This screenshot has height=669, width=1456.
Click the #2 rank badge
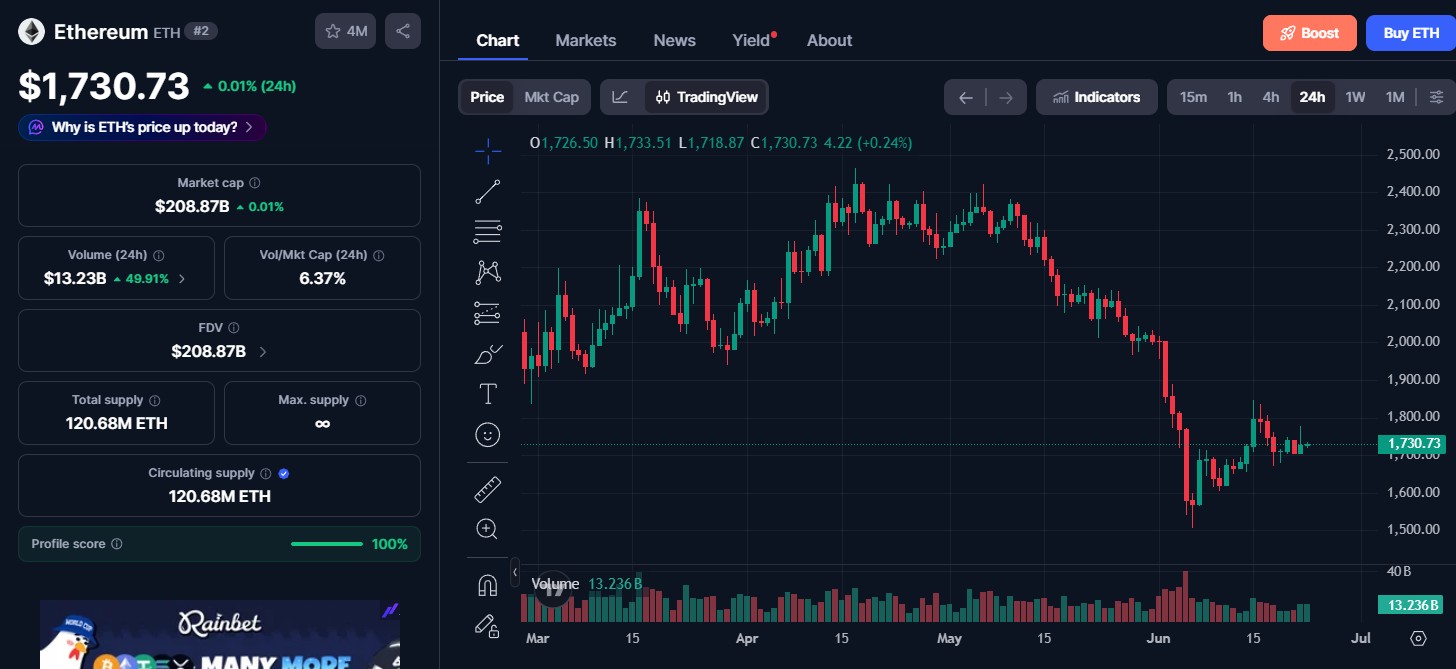coord(201,31)
